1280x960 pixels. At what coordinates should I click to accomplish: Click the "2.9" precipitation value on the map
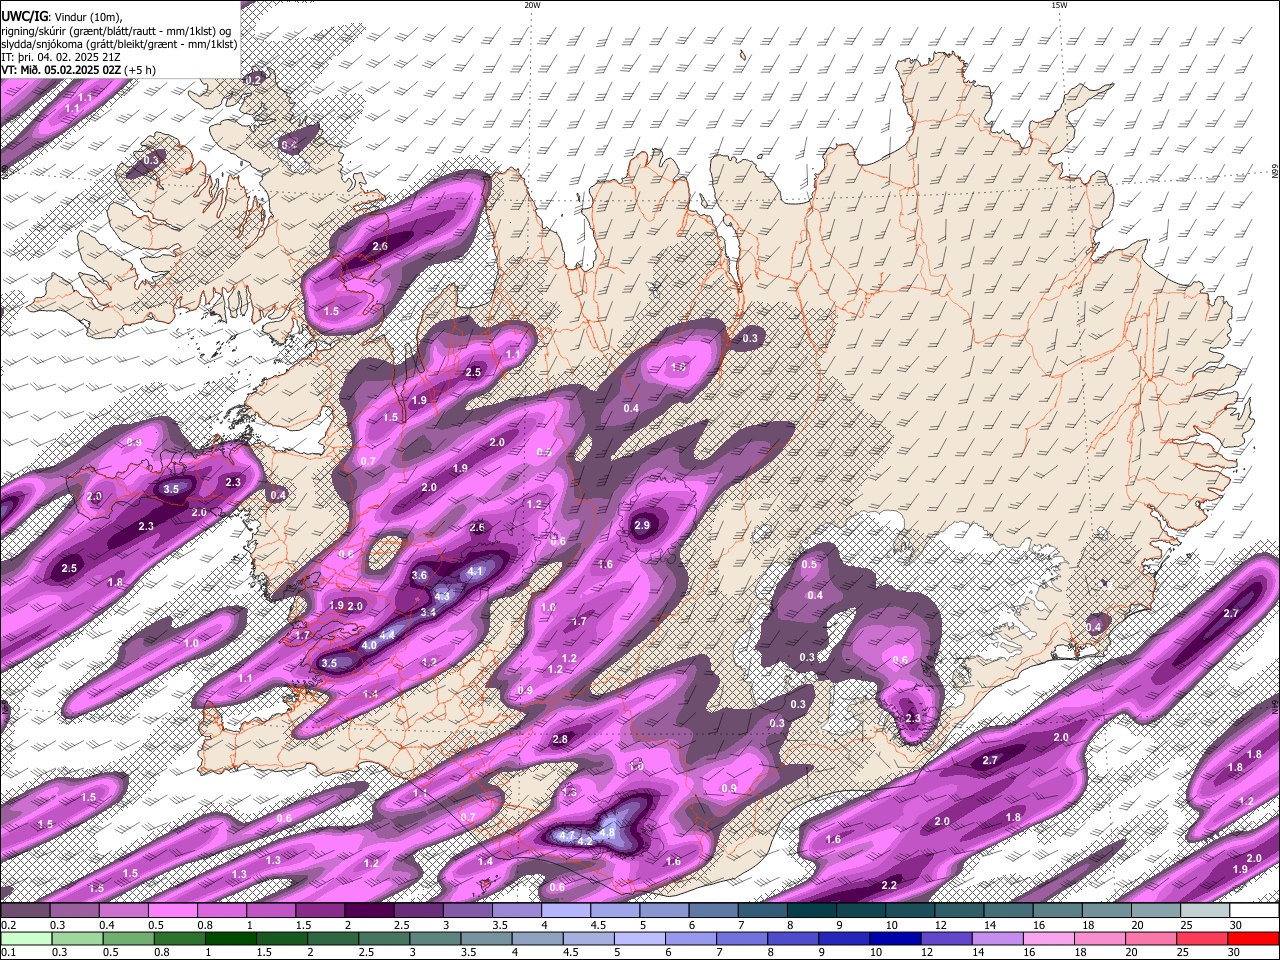[x=642, y=525]
